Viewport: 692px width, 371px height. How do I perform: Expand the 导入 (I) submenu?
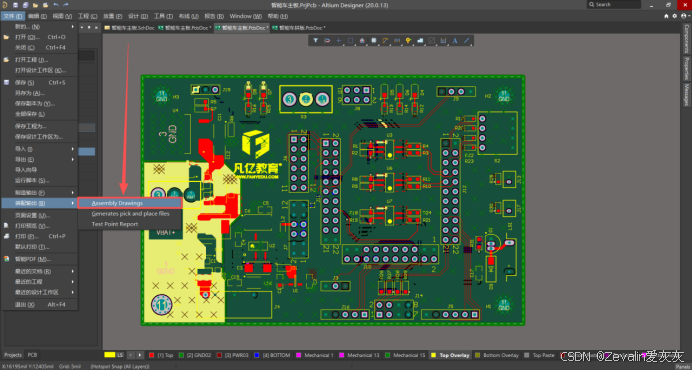(40, 149)
